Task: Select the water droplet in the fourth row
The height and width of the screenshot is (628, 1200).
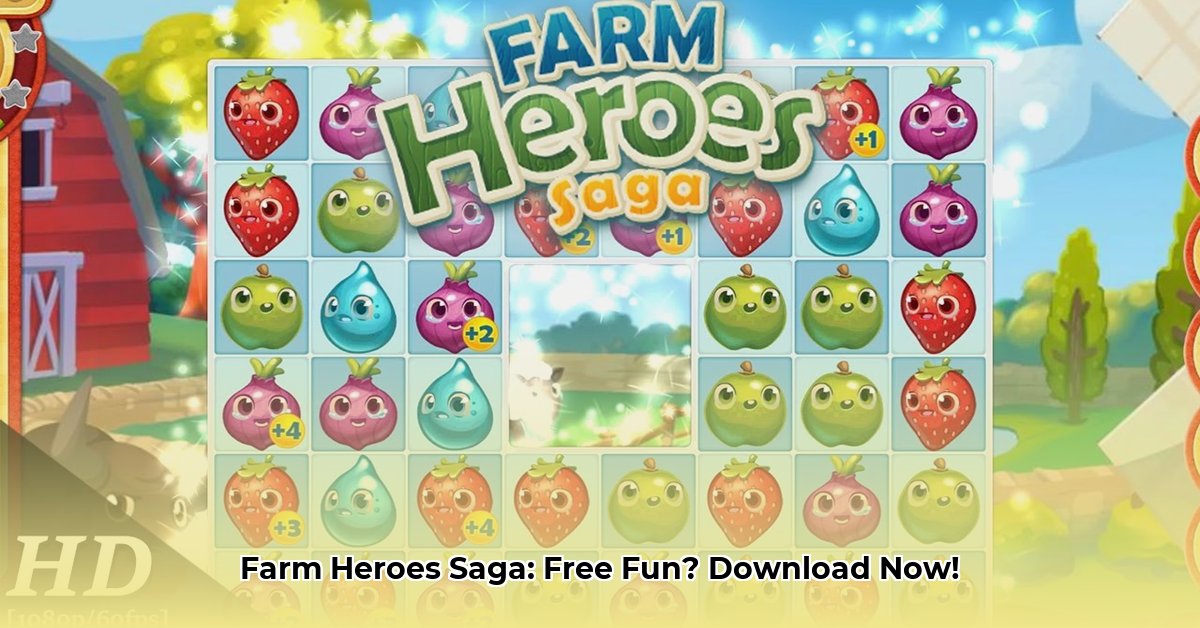Action: click(x=455, y=403)
